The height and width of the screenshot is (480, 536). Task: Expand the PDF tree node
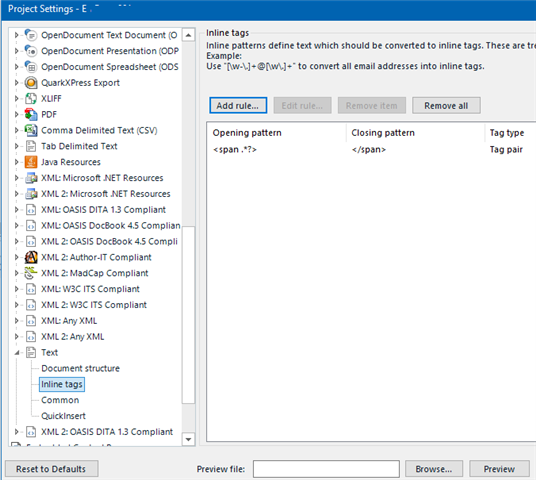click(x=16, y=114)
